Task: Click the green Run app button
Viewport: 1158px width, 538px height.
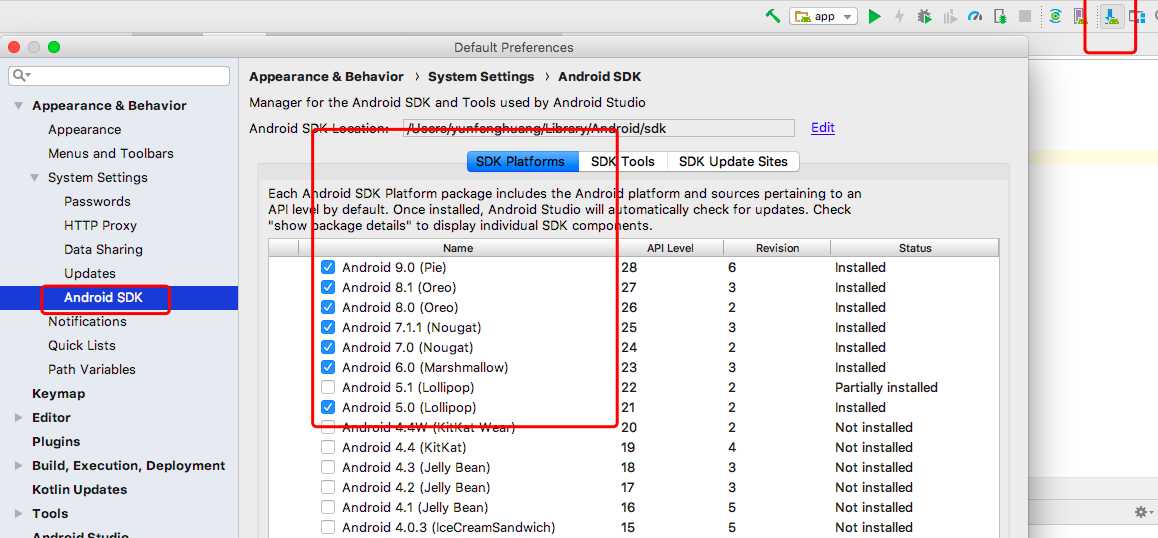Action: pos(874,16)
